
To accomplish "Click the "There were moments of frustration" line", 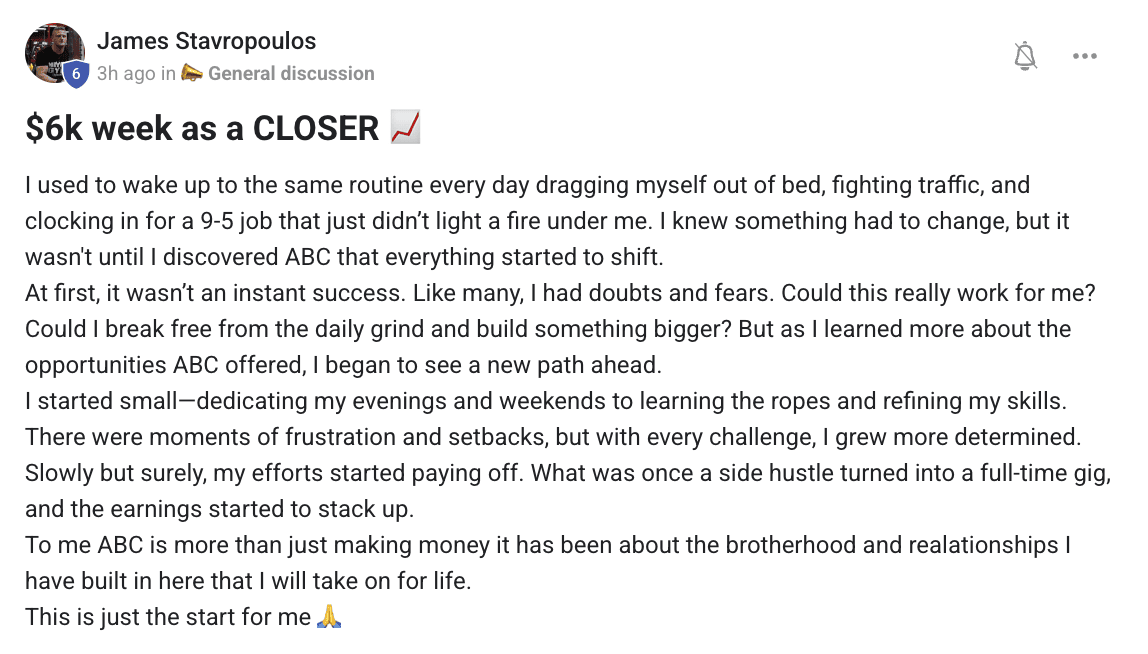I will pos(553,437).
